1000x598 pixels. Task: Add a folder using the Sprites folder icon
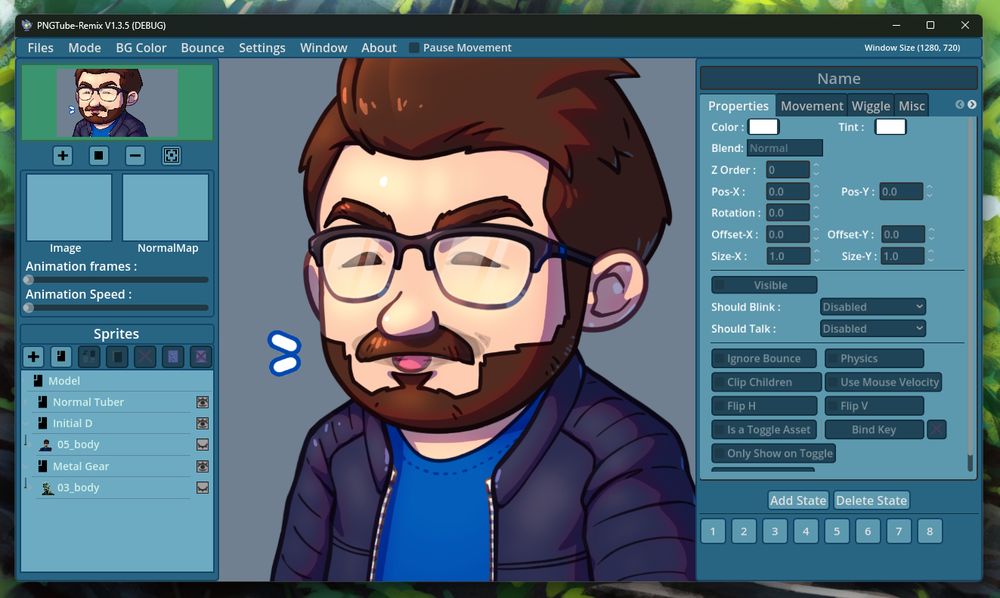(x=61, y=357)
